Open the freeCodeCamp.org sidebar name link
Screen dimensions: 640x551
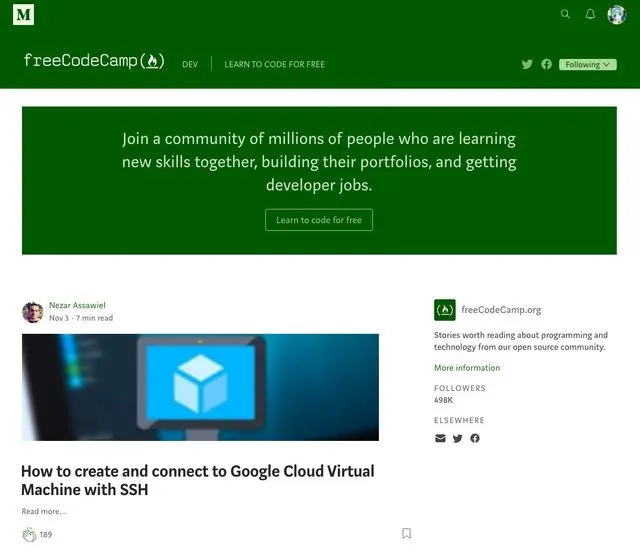tap(501, 310)
